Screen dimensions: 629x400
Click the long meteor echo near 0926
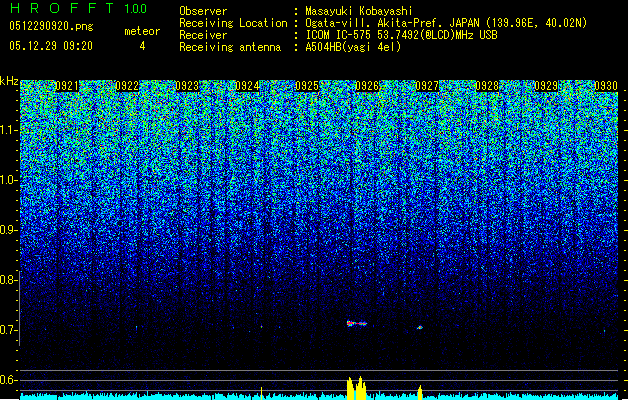point(357,323)
